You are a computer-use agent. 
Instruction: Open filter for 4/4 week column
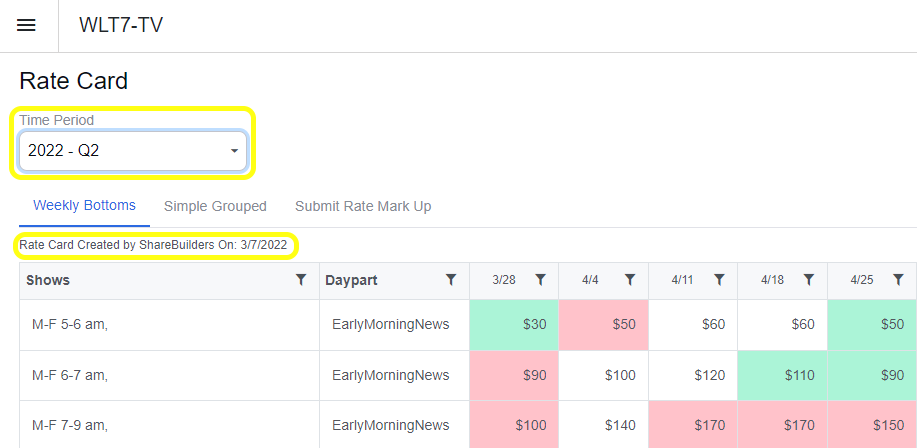[630, 280]
